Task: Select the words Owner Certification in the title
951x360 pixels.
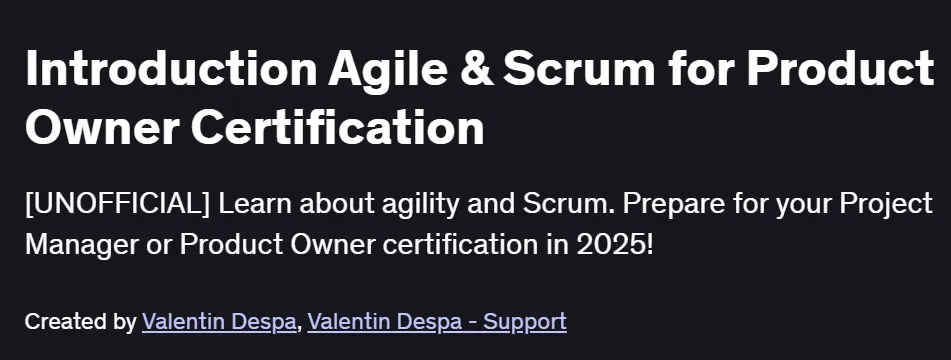Action: click(x=255, y=128)
